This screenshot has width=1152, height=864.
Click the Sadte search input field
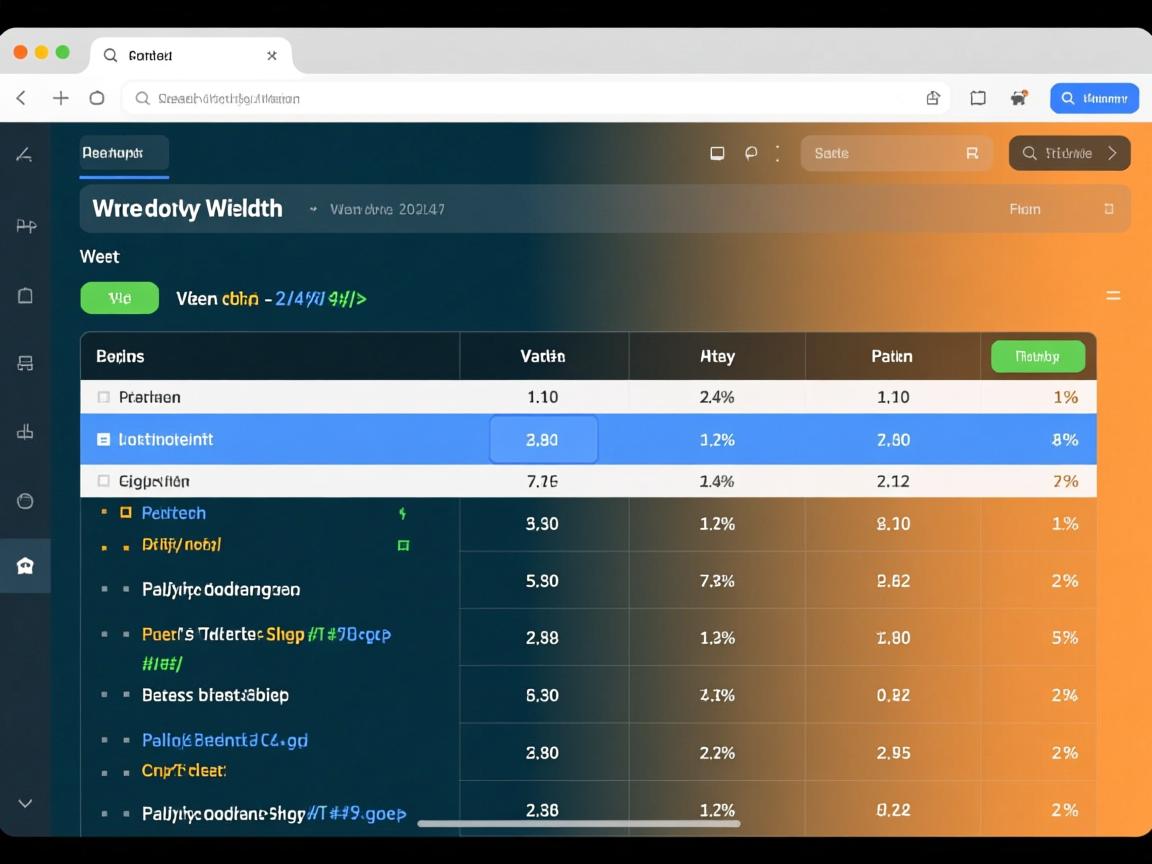[x=880, y=153]
